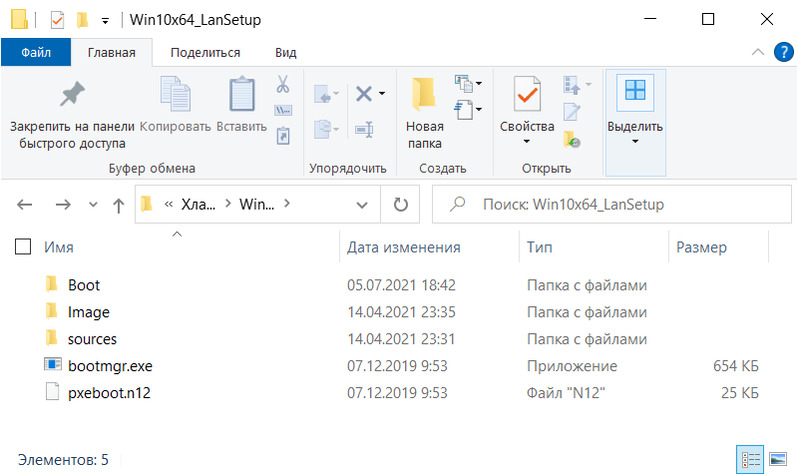
Task: Expand subfolders chevron after Win... breadcrumb
Action: (287, 204)
